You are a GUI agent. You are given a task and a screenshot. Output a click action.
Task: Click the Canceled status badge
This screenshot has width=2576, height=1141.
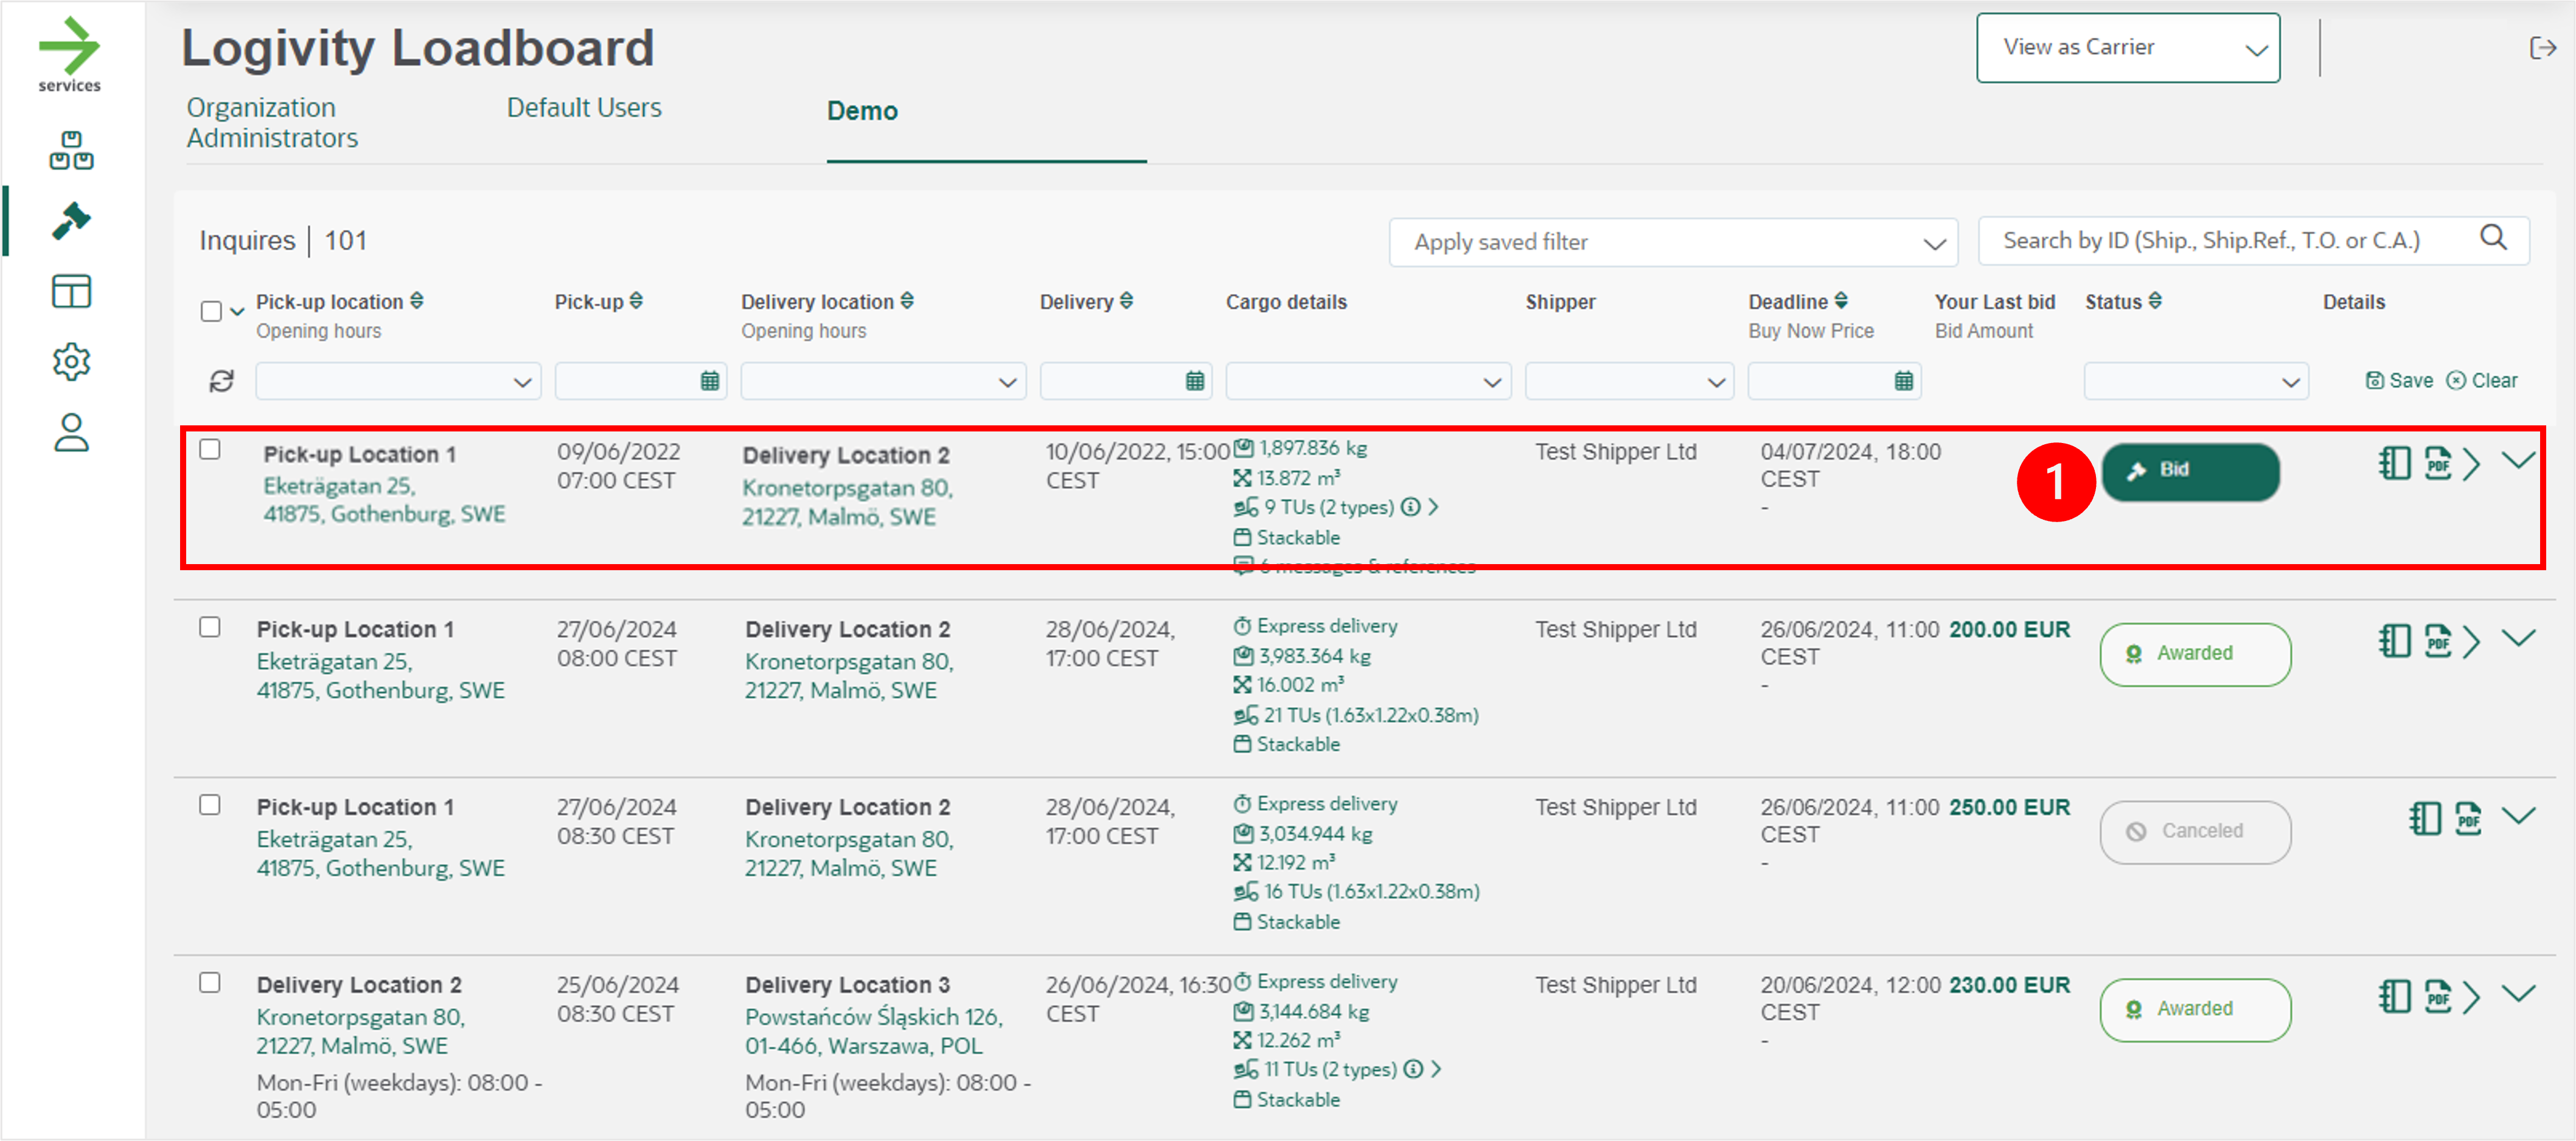pyautogui.click(x=2195, y=832)
